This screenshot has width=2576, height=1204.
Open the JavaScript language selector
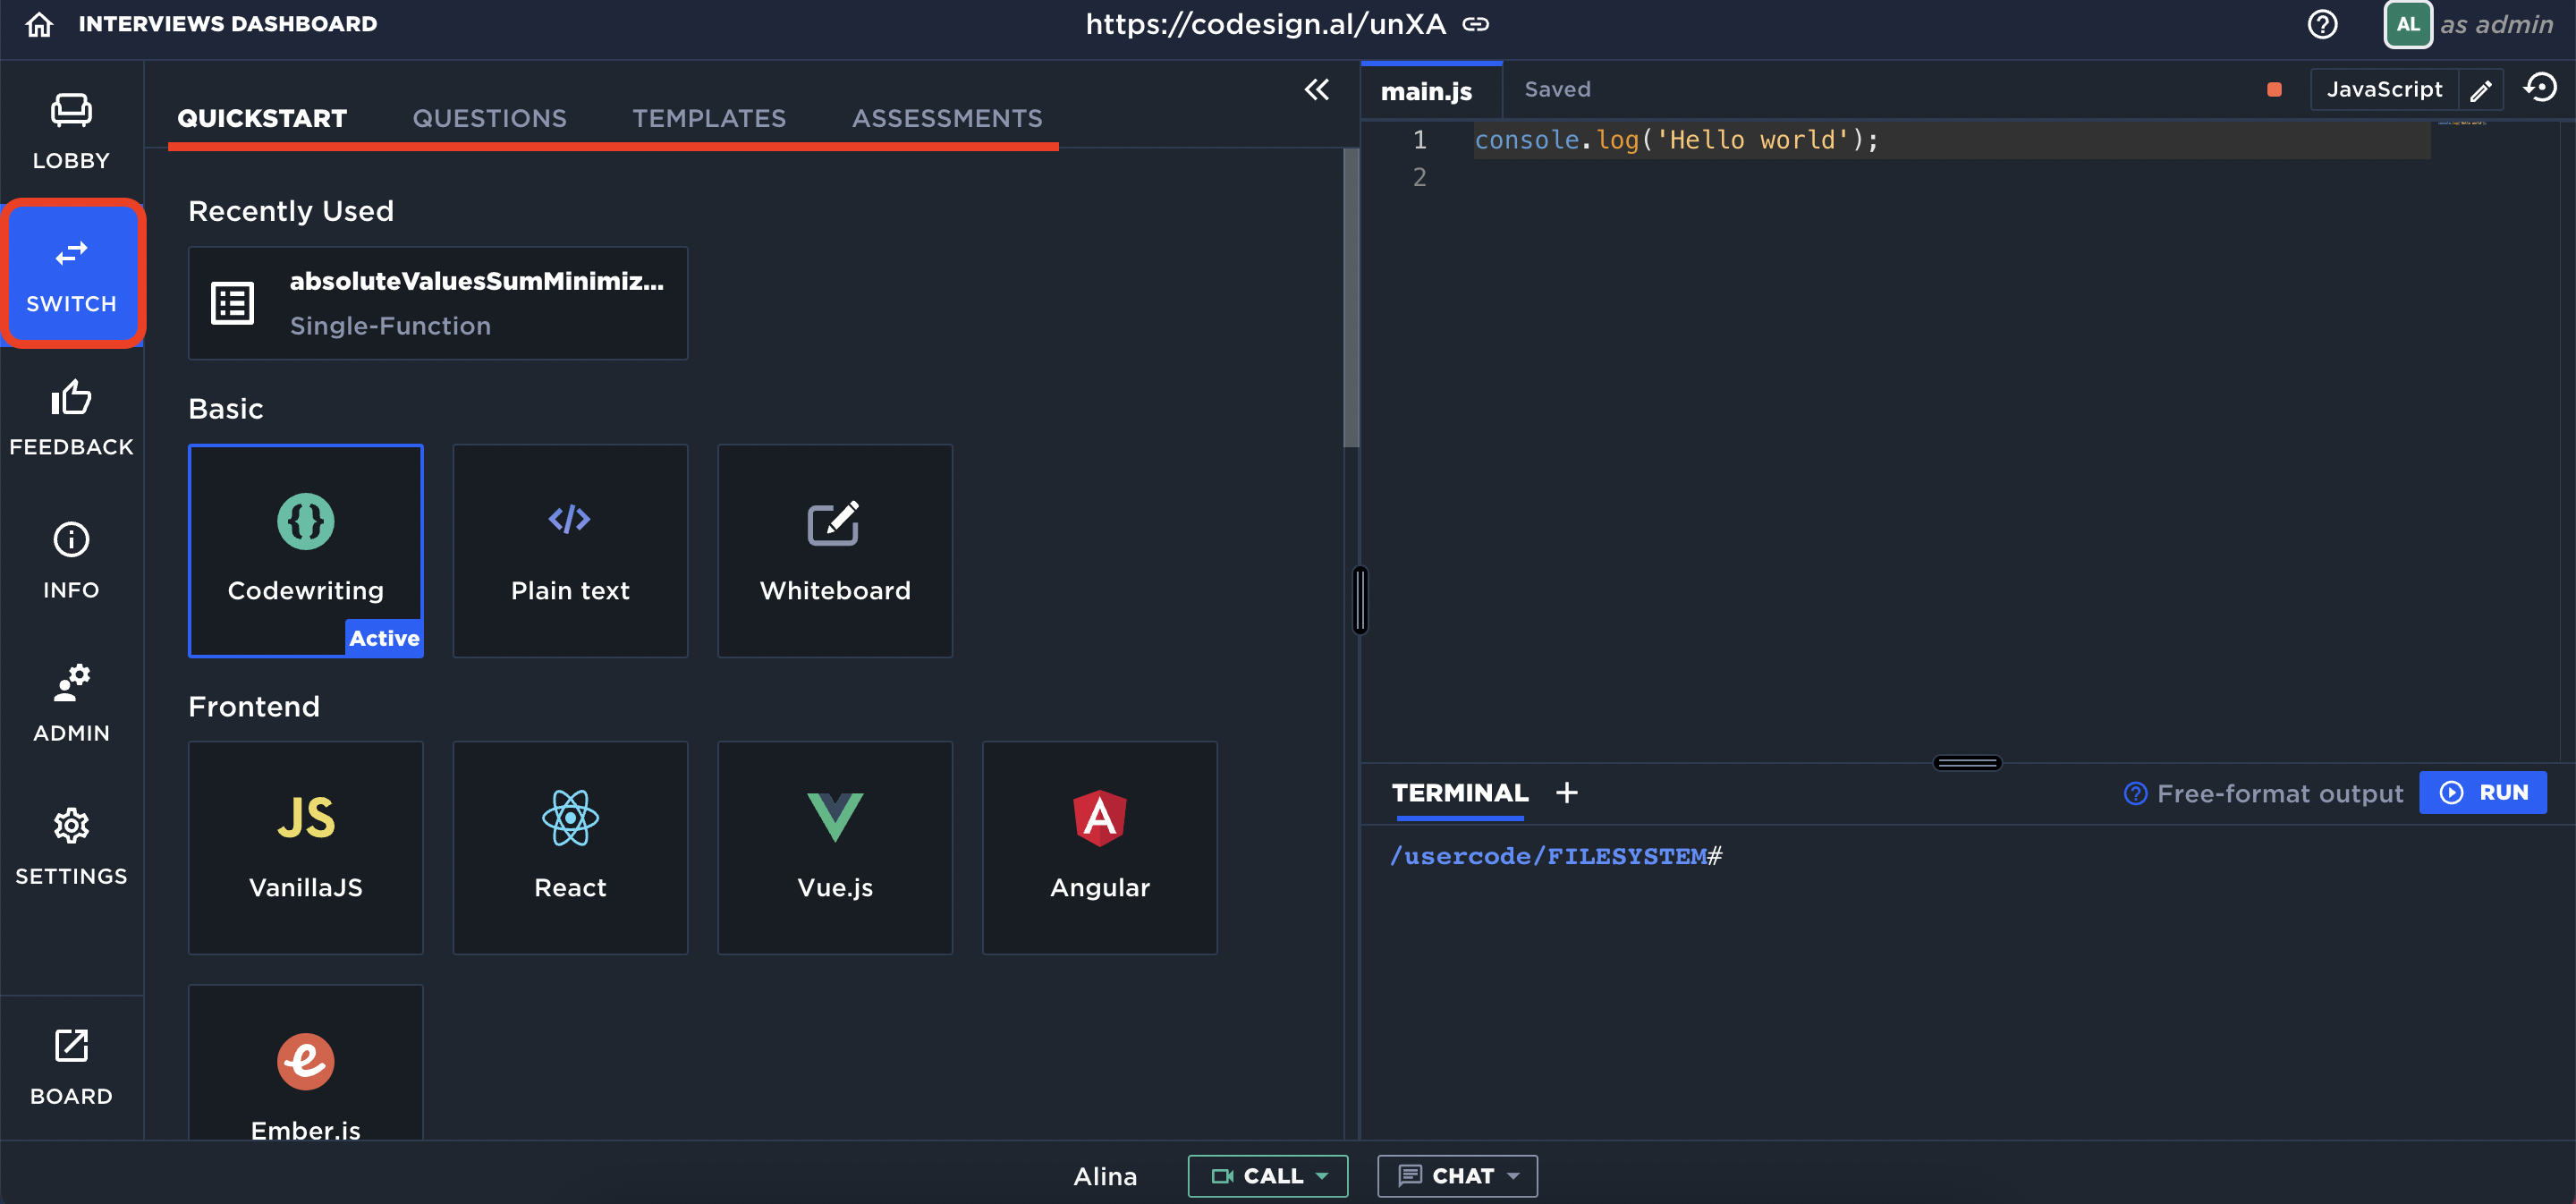click(2384, 90)
